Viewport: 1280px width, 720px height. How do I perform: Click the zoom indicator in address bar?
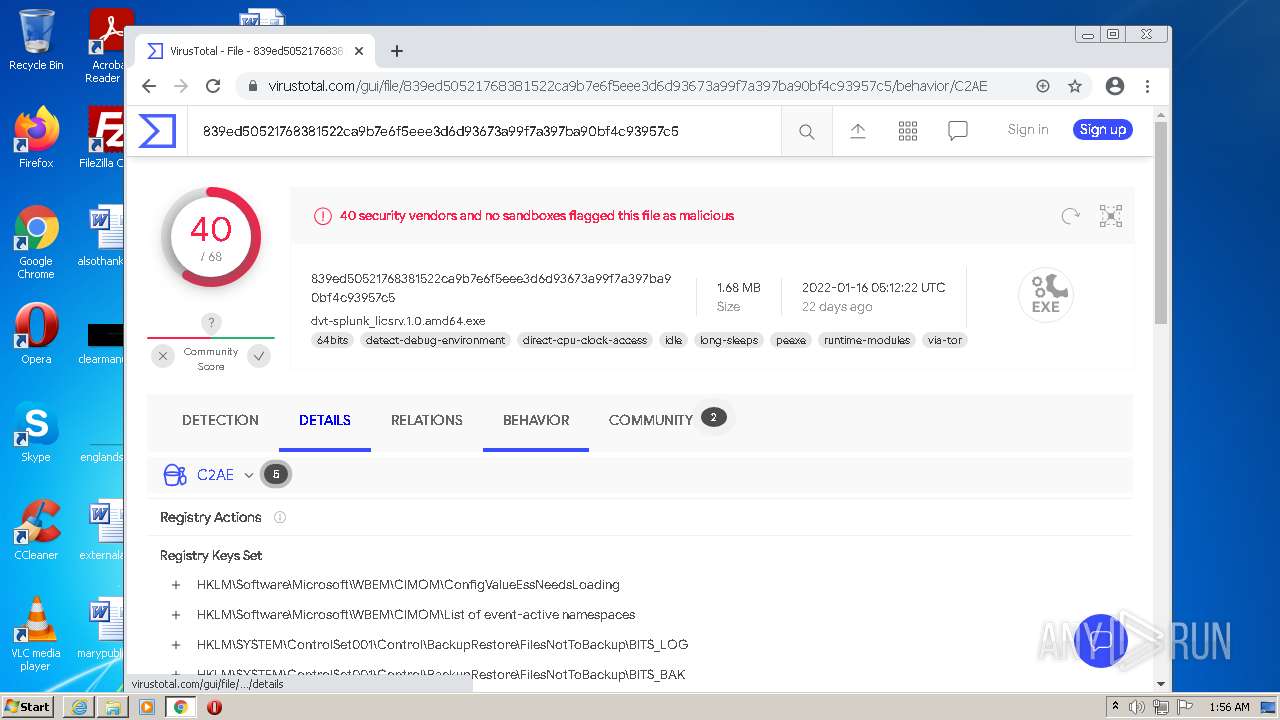click(1043, 86)
